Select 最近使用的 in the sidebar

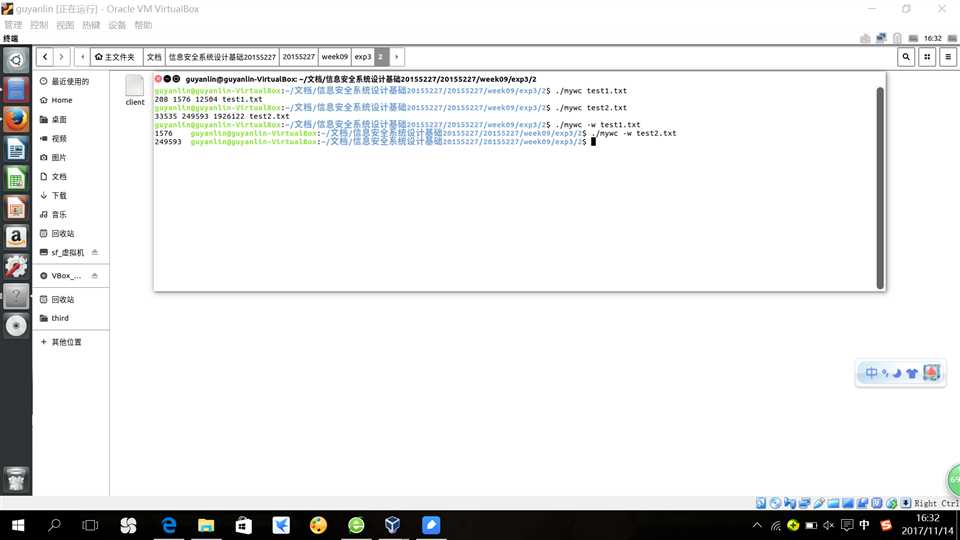[x=70, y=81]
